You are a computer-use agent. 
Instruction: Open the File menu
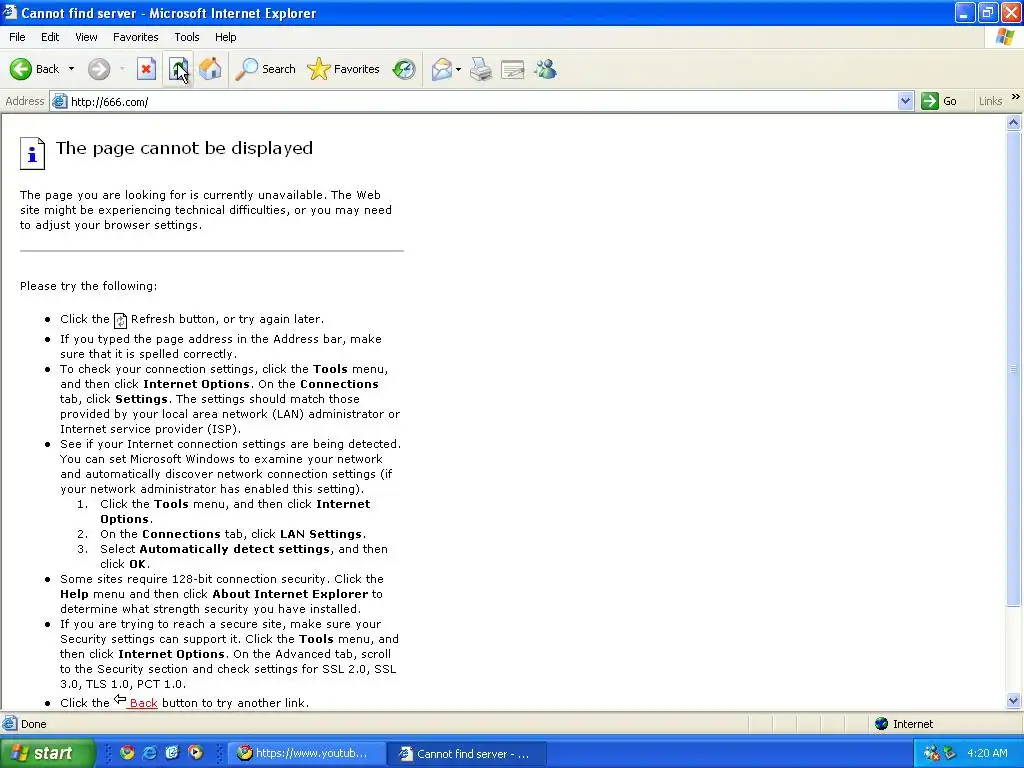[18, 37]
